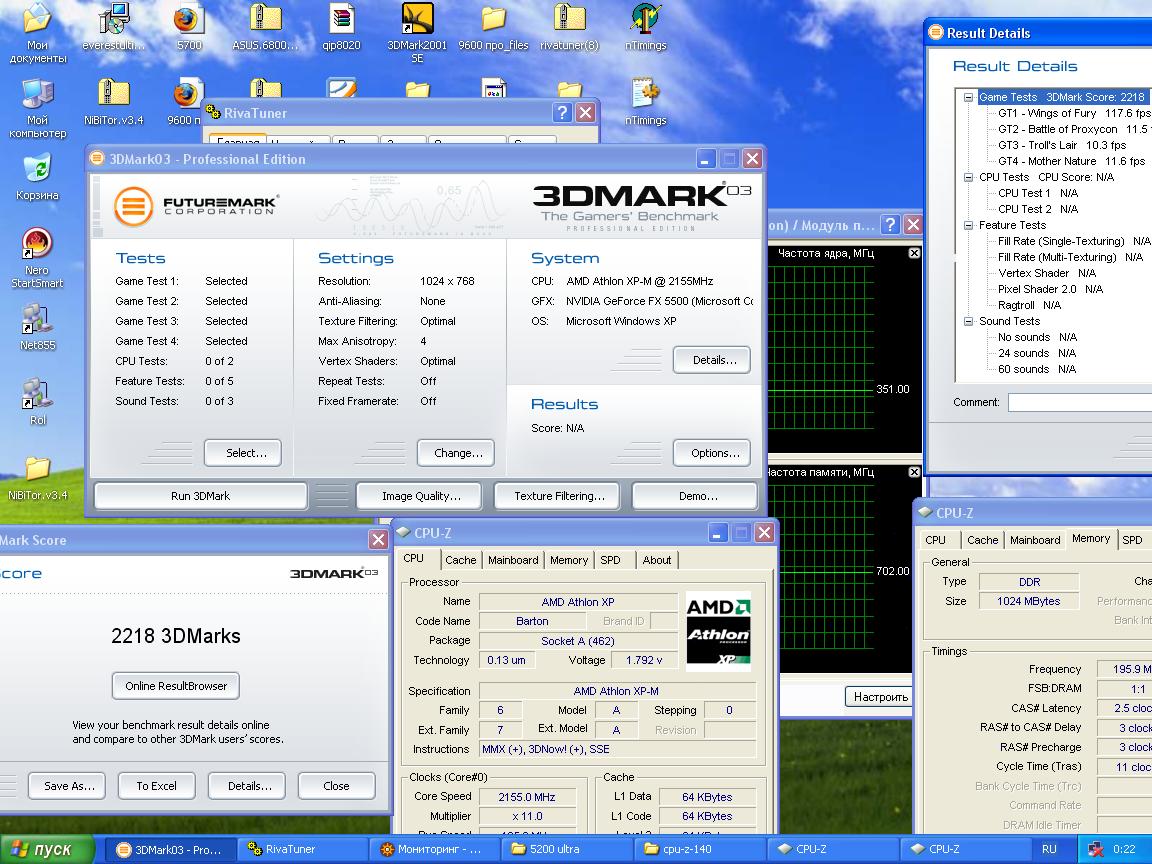This screenshot has width=1152, height=864.
Task: Select the Pixel Shader 2.0 result row
Action: point(1050,289)
